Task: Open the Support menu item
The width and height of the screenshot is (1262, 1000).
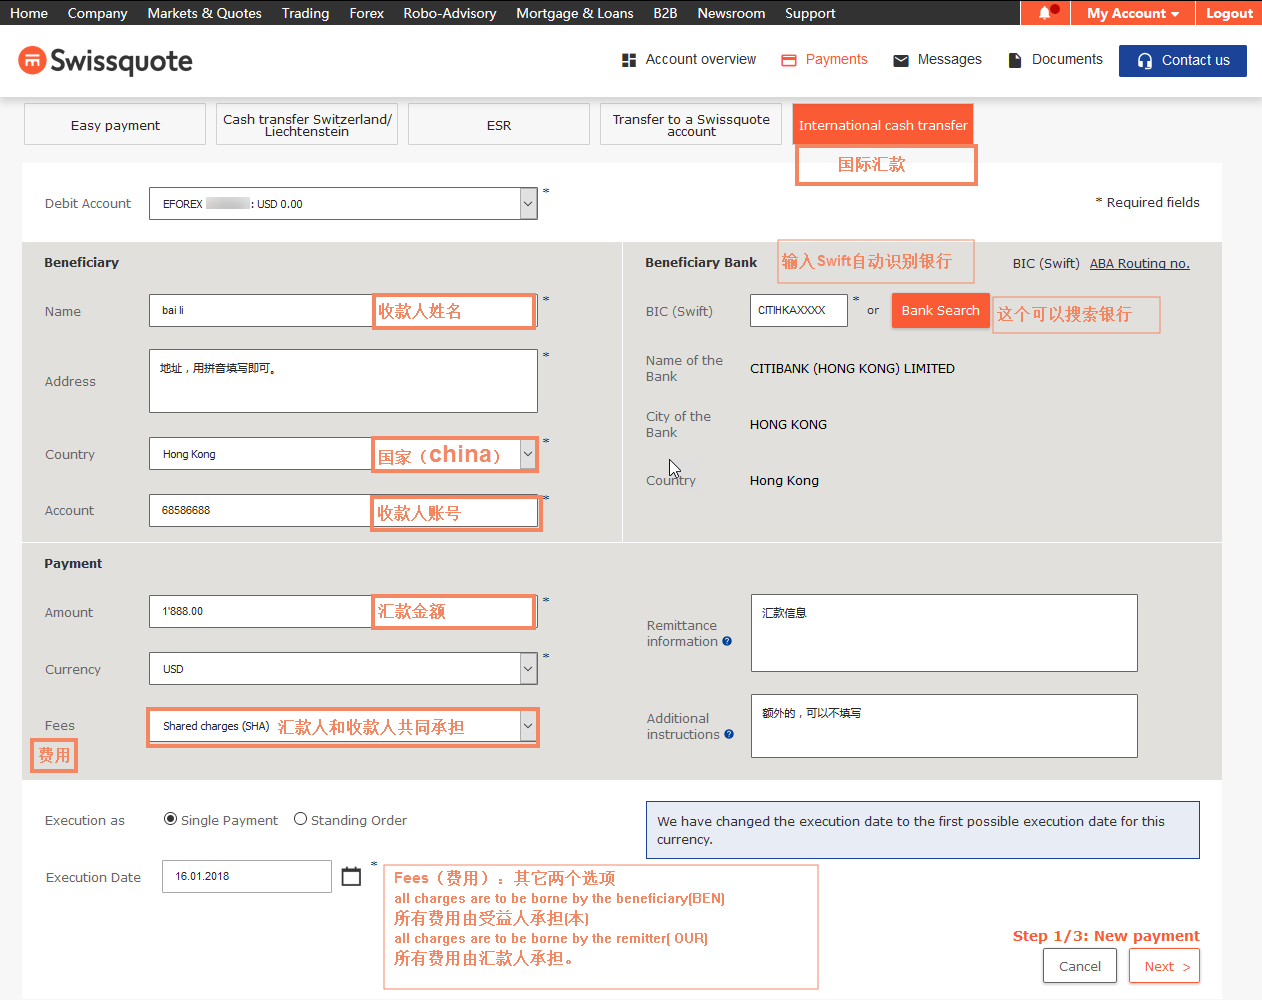Action: point(810,13)
